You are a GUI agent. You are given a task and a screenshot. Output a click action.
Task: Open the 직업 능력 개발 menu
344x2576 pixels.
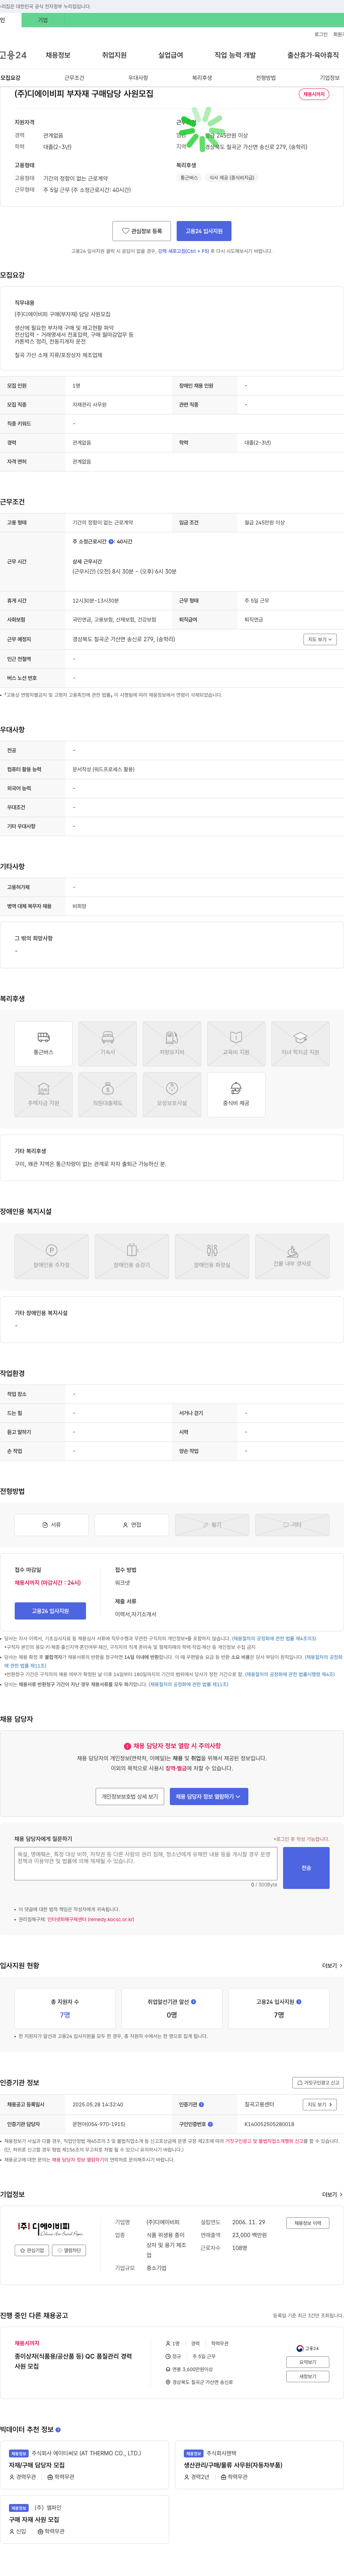tap(235, 55)
